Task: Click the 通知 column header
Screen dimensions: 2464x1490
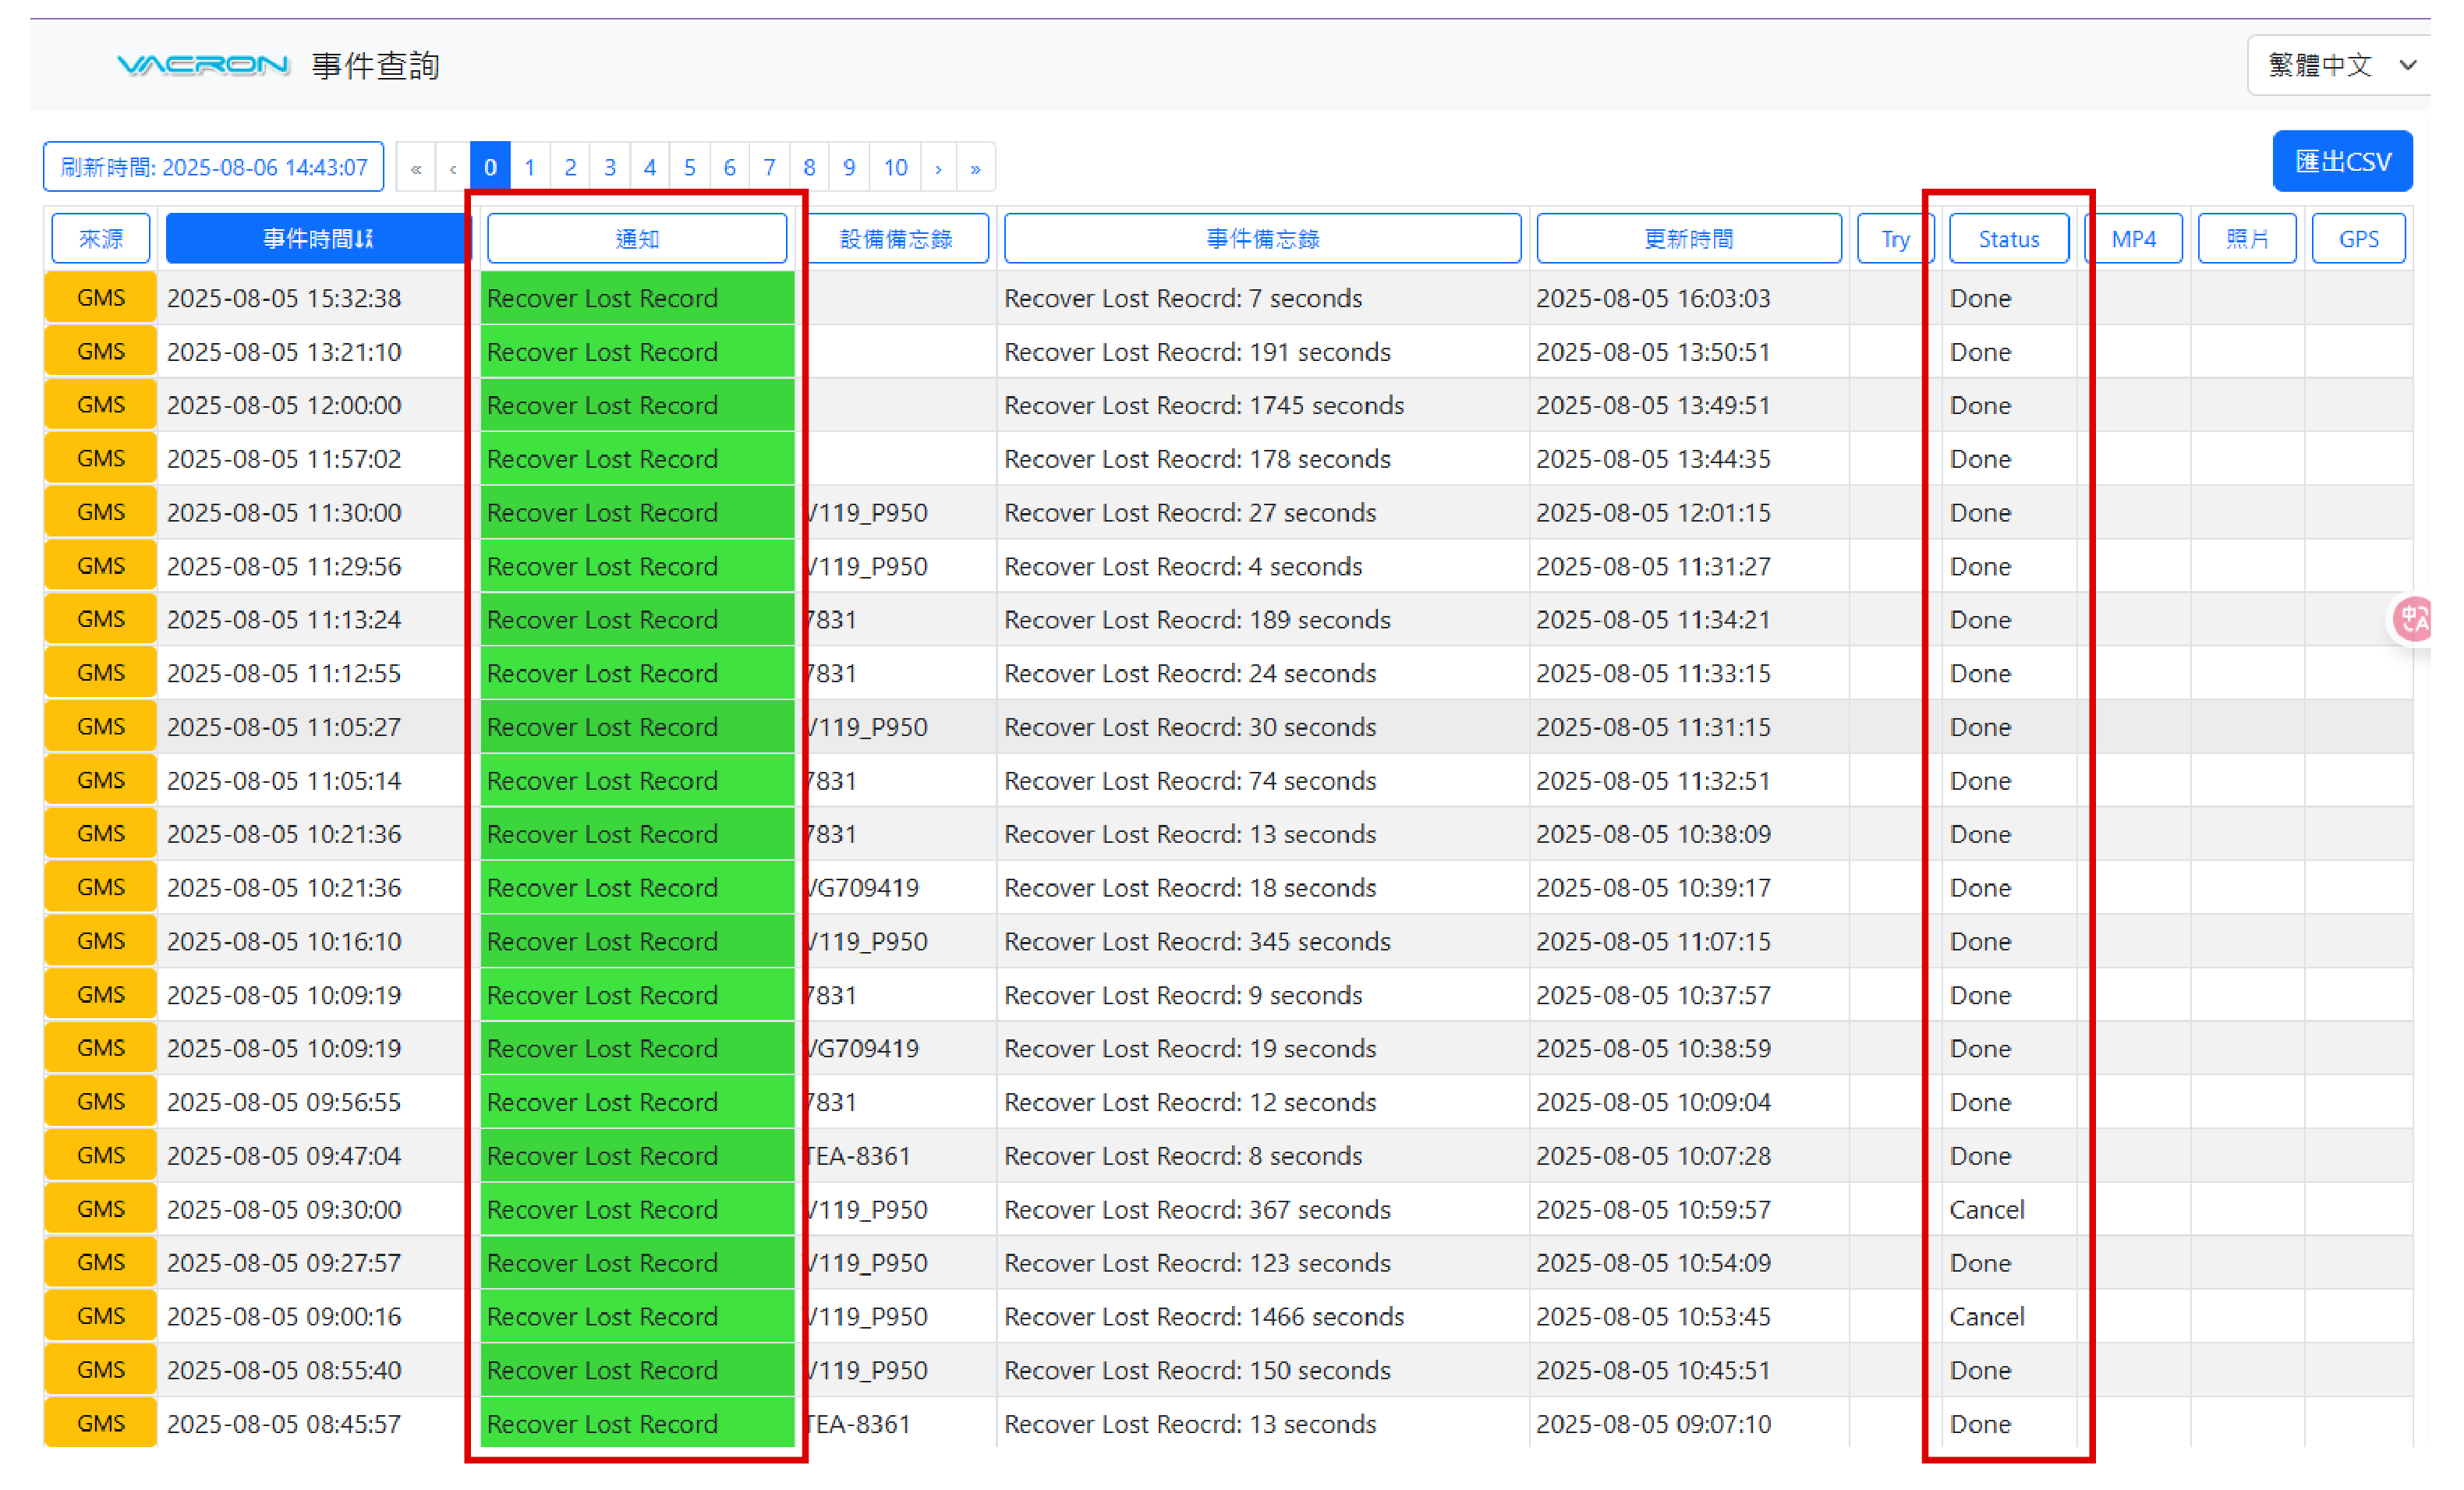Action: pyautogui.click(x=637, y=239)
